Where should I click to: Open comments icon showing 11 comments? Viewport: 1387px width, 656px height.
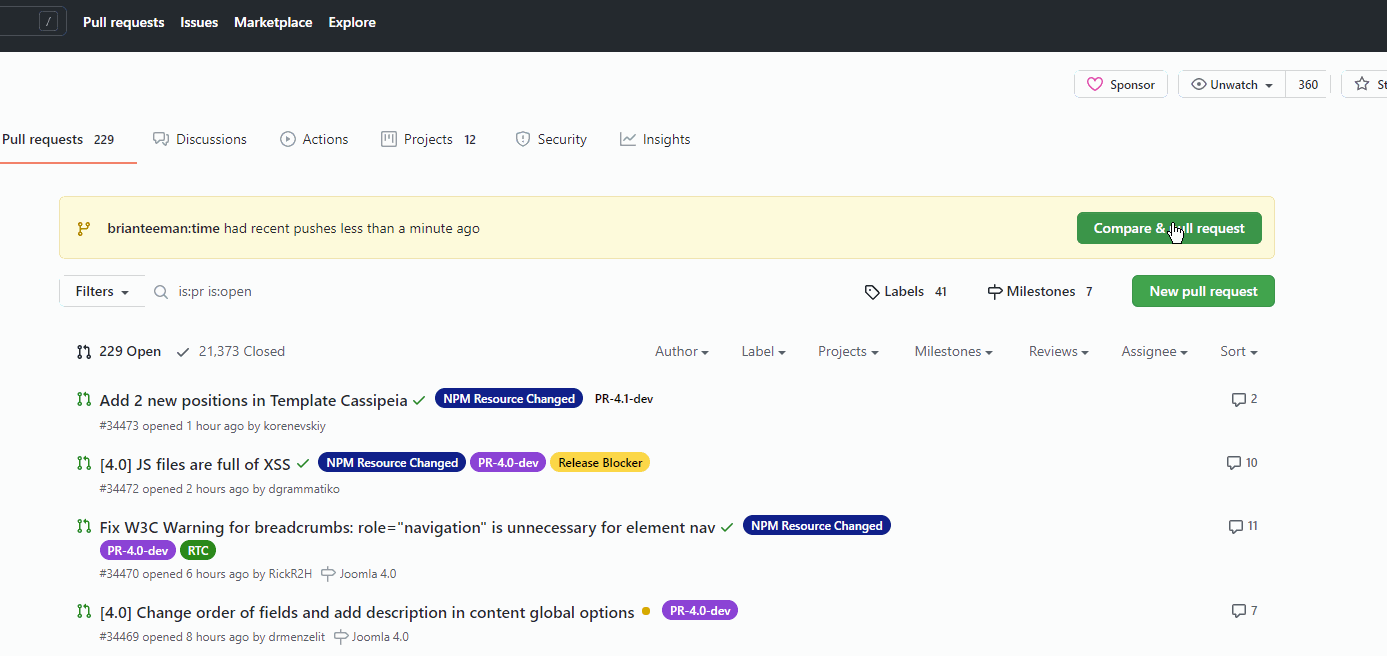coord(1236,526)
